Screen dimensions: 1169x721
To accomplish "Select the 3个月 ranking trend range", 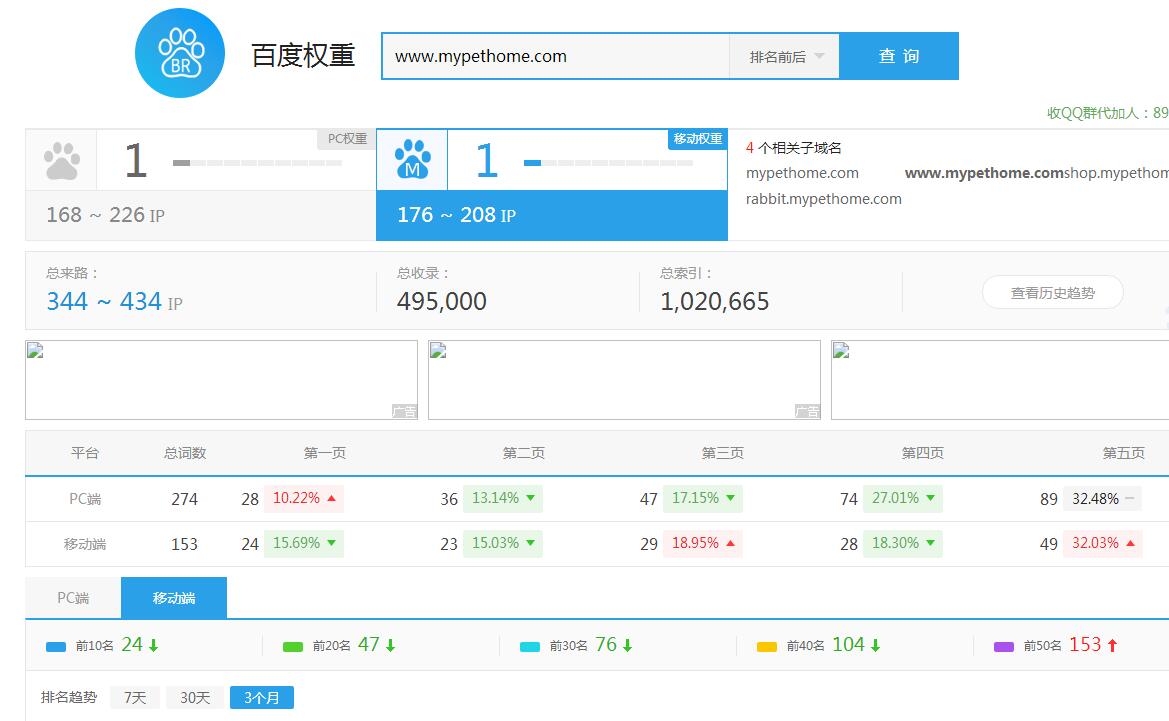I will pos(262,697).
